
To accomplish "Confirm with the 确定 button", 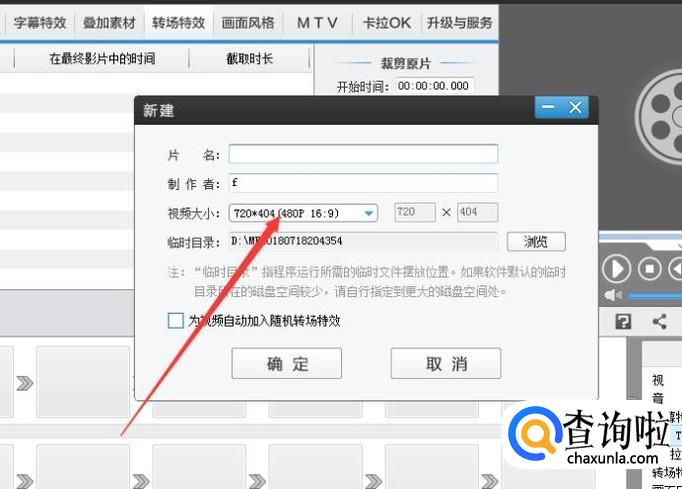I will tap(287, 363).
